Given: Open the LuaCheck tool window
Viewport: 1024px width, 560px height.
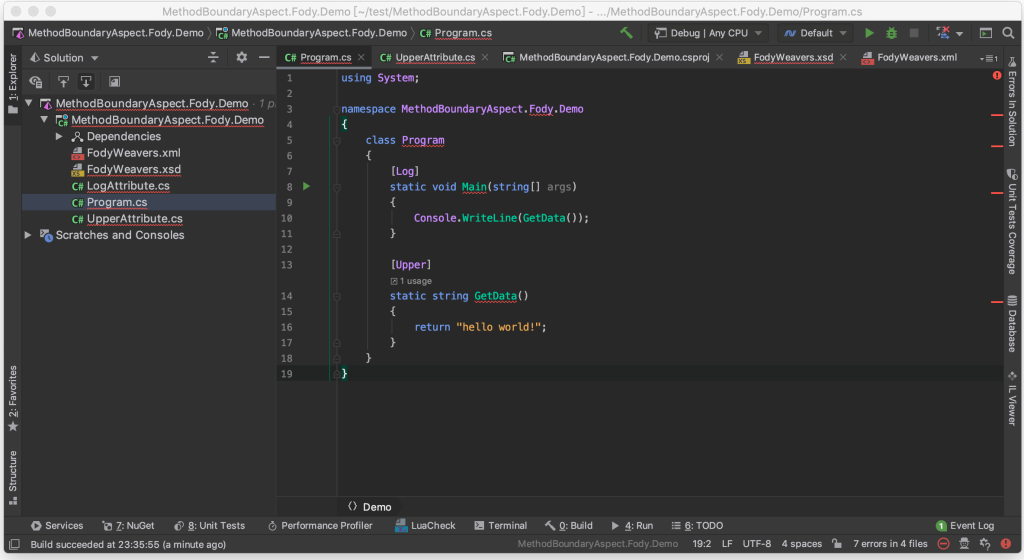Looking at the screenshot, I should 425,525.
